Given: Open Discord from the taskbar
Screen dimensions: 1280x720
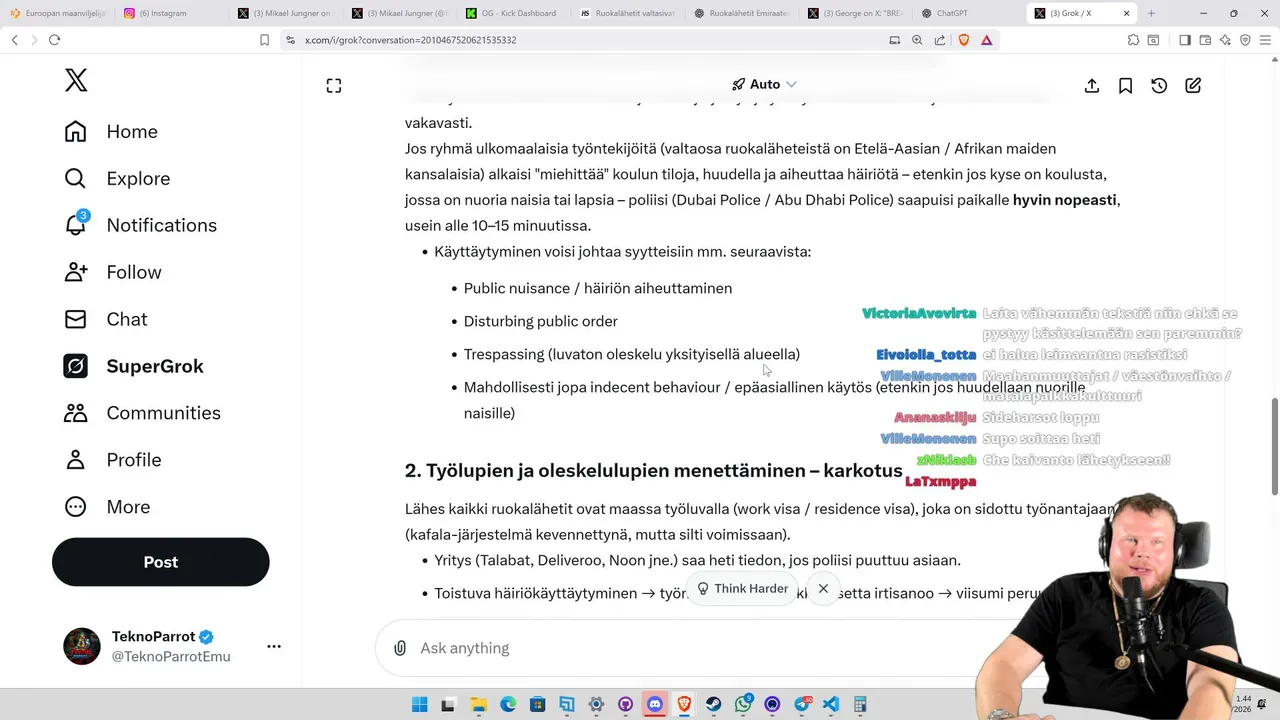Looking at the screenshot, I should point(655,704).
